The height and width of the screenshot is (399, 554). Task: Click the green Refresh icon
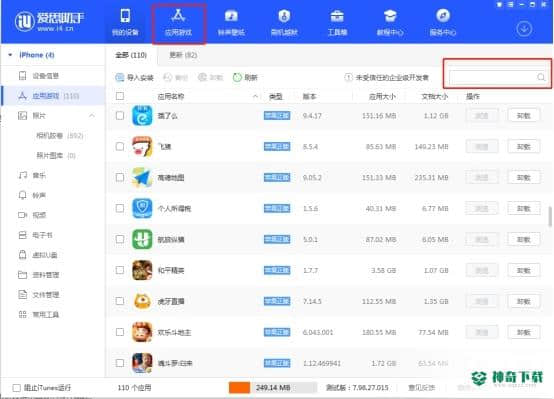point(237,77)
